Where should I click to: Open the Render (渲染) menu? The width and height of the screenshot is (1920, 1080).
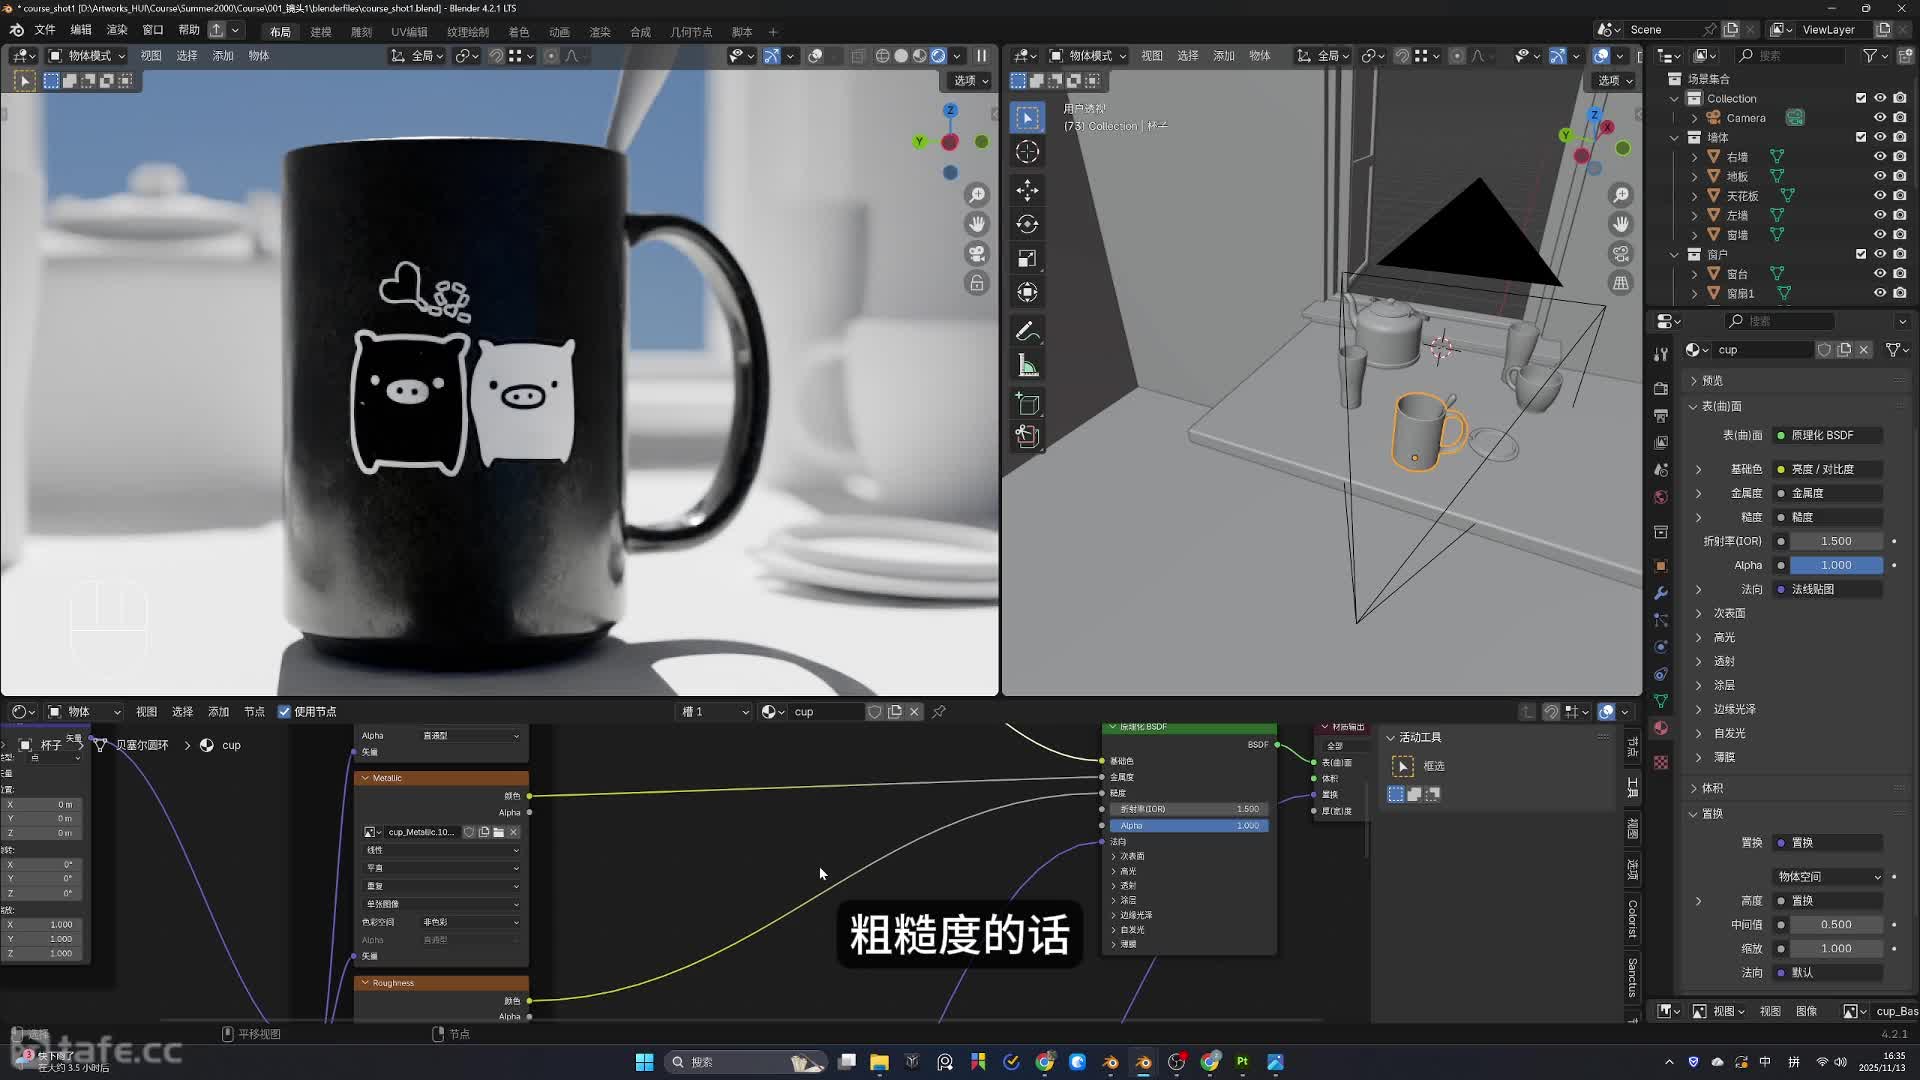[x=117, y=30]
